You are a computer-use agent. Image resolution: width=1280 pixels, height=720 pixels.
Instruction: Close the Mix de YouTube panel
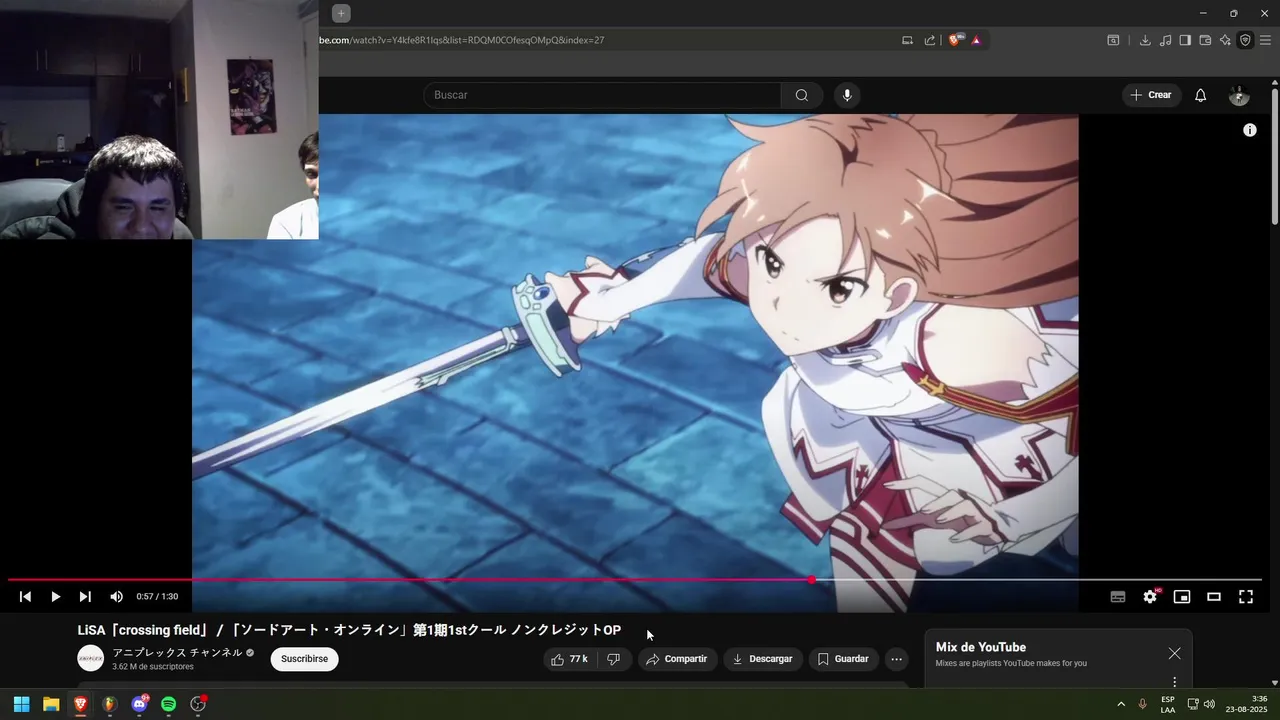tap(1175, 653)
